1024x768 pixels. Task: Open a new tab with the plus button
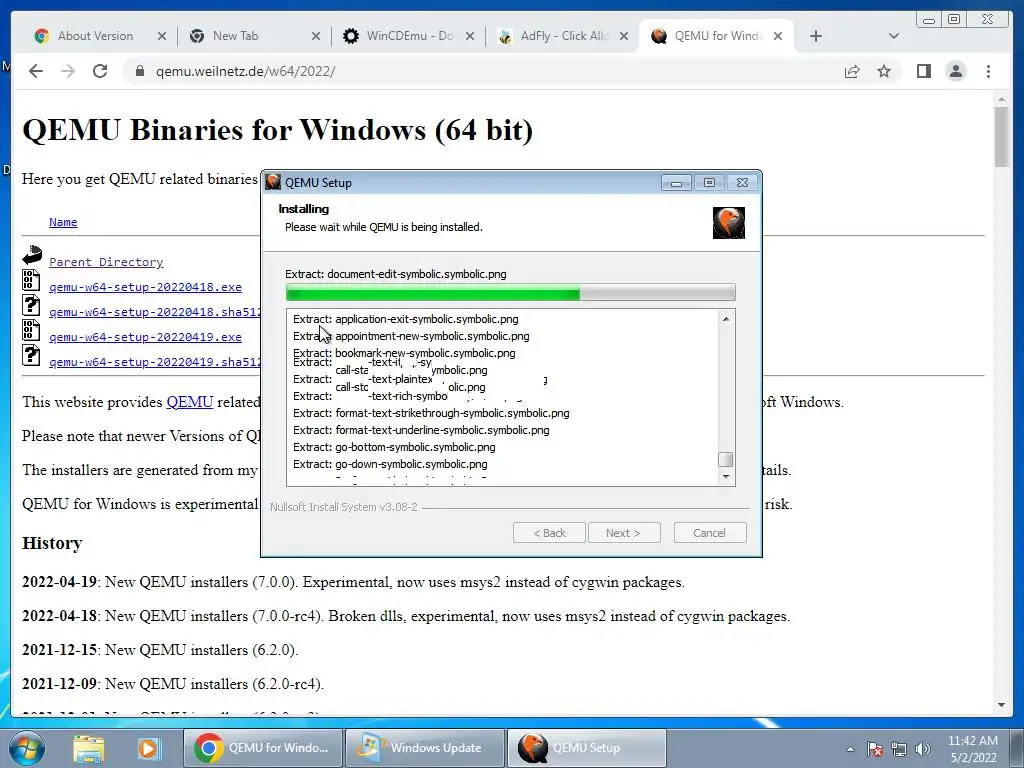816,36
